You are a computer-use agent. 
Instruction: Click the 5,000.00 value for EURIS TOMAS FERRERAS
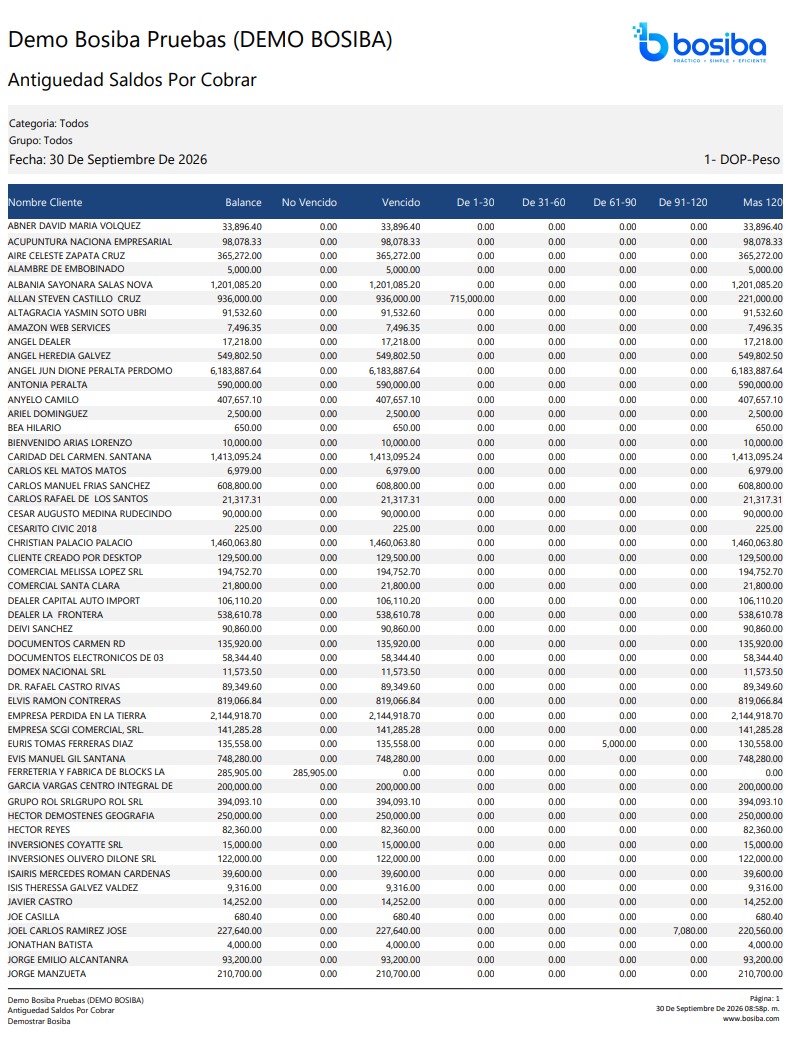[x=619, y=744]
